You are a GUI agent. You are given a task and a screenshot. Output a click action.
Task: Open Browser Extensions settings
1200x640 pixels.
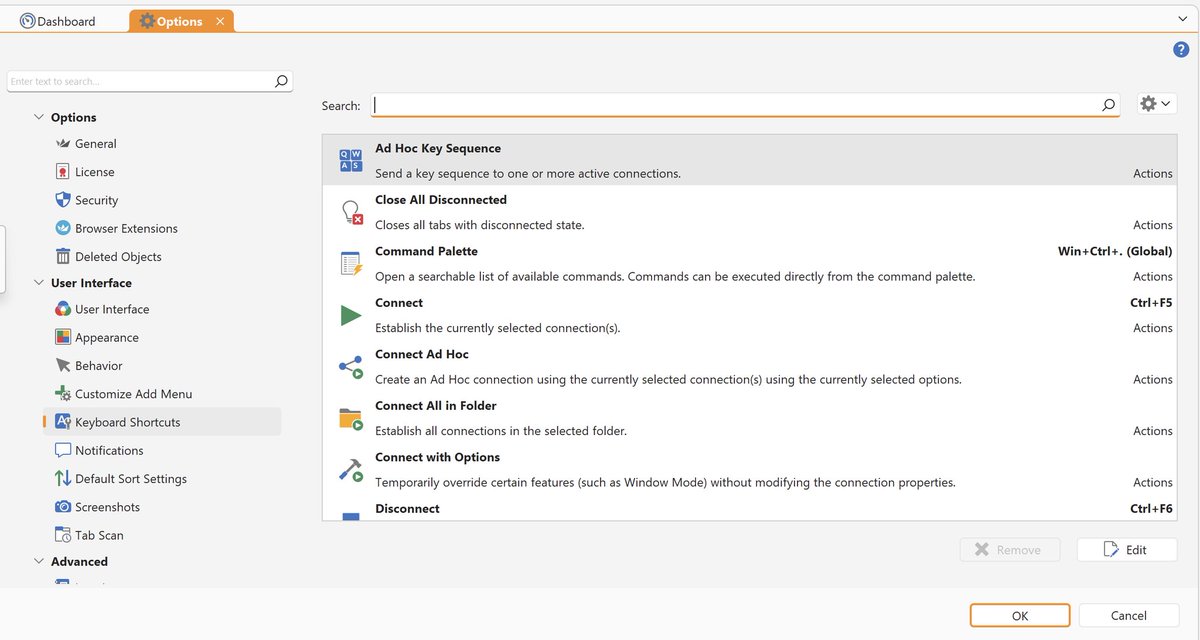click(x=126, y=228)
